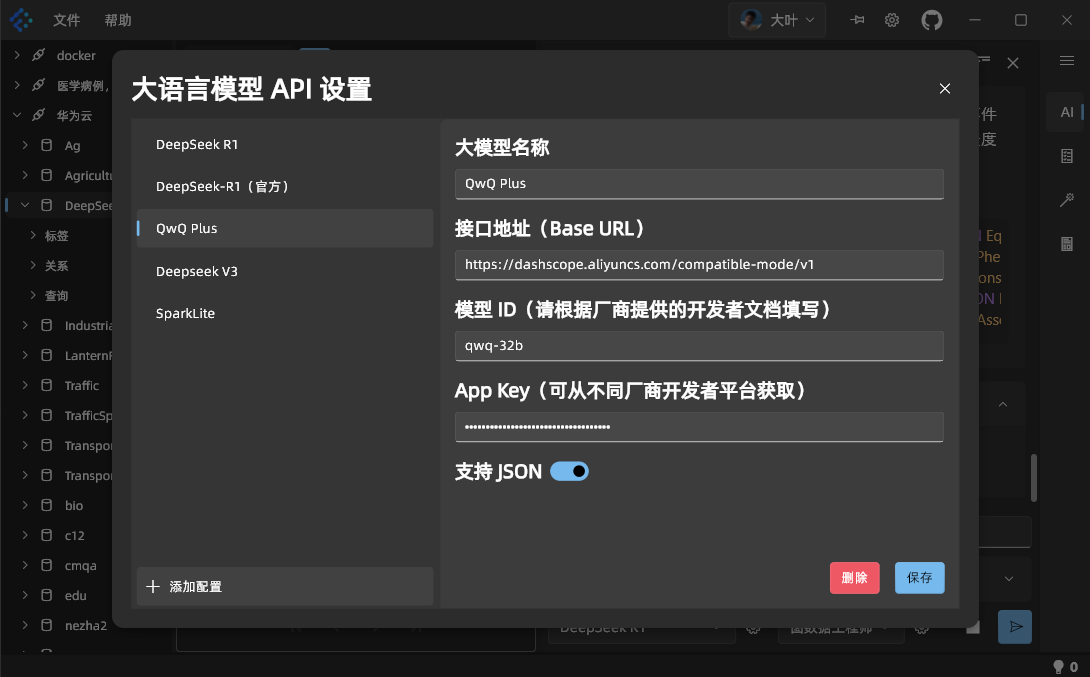The image size is (1090, 677).
Task: Click the send message arrow button
Action: pos(1016,626)
